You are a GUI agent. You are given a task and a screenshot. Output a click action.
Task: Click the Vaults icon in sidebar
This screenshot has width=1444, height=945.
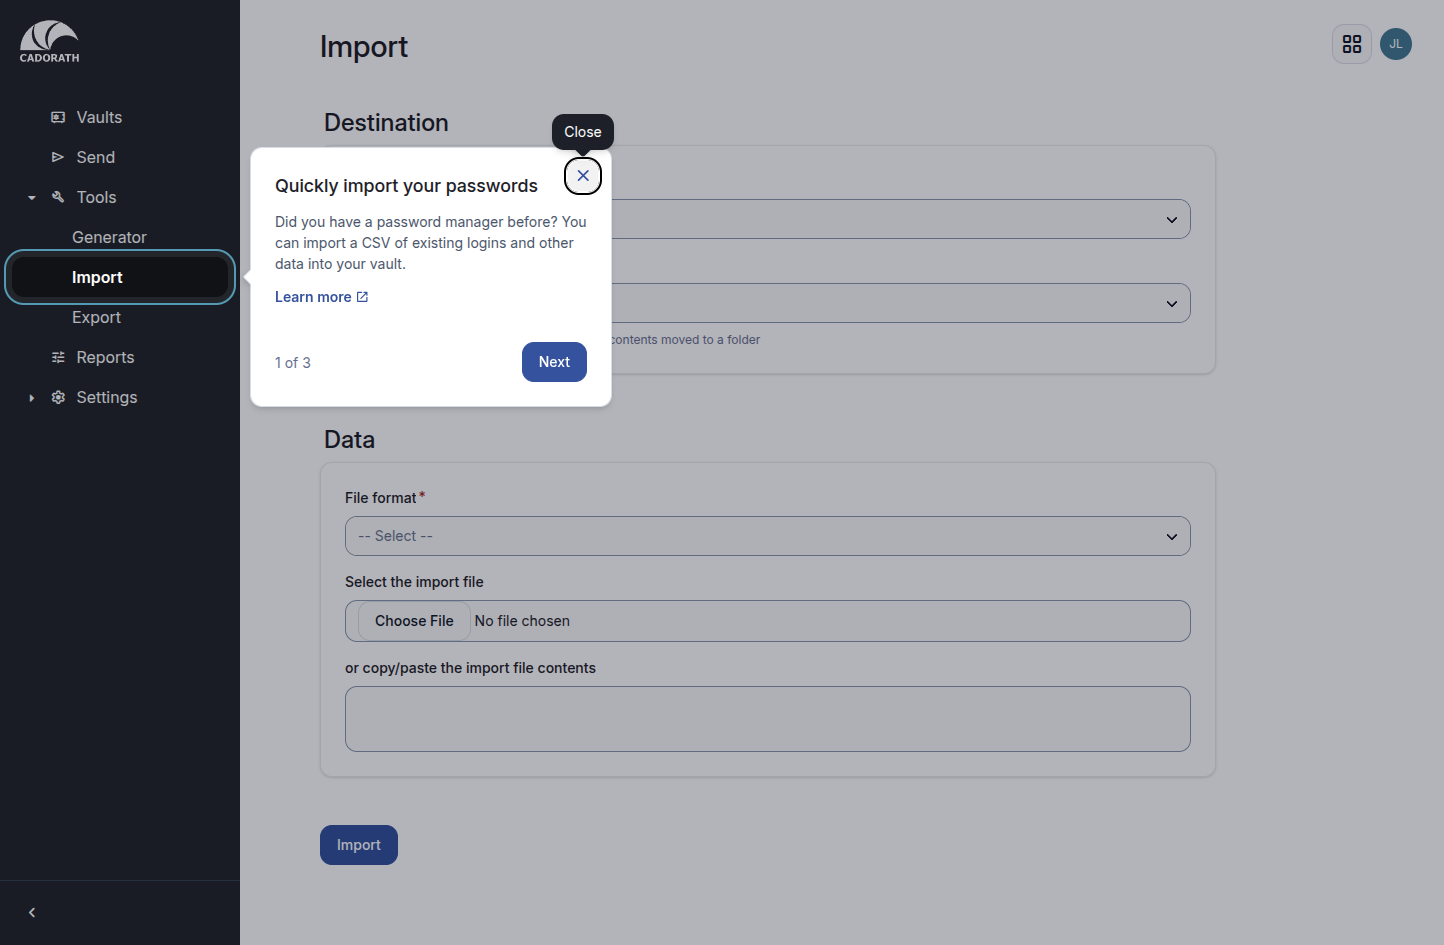(x=58, y=117)
